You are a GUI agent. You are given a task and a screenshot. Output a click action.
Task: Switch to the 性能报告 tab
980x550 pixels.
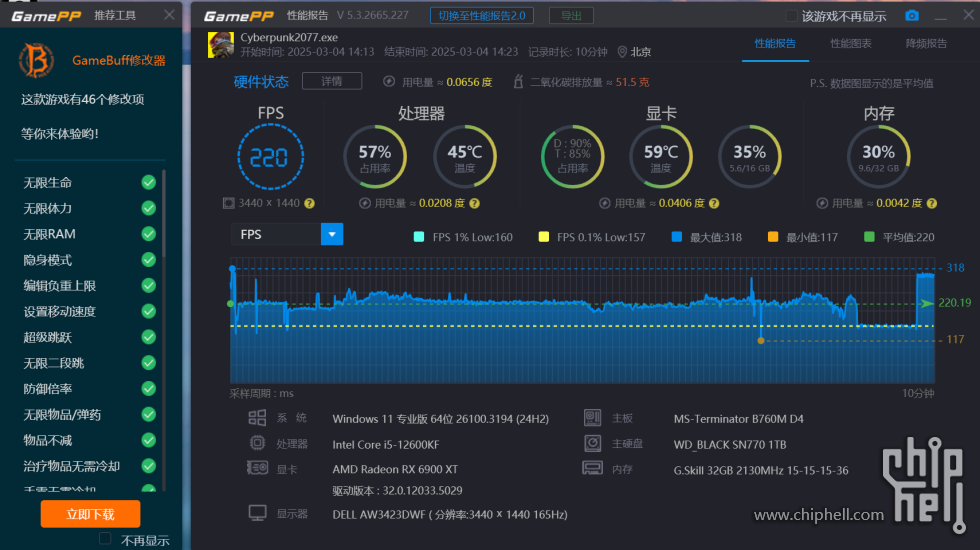775,44
